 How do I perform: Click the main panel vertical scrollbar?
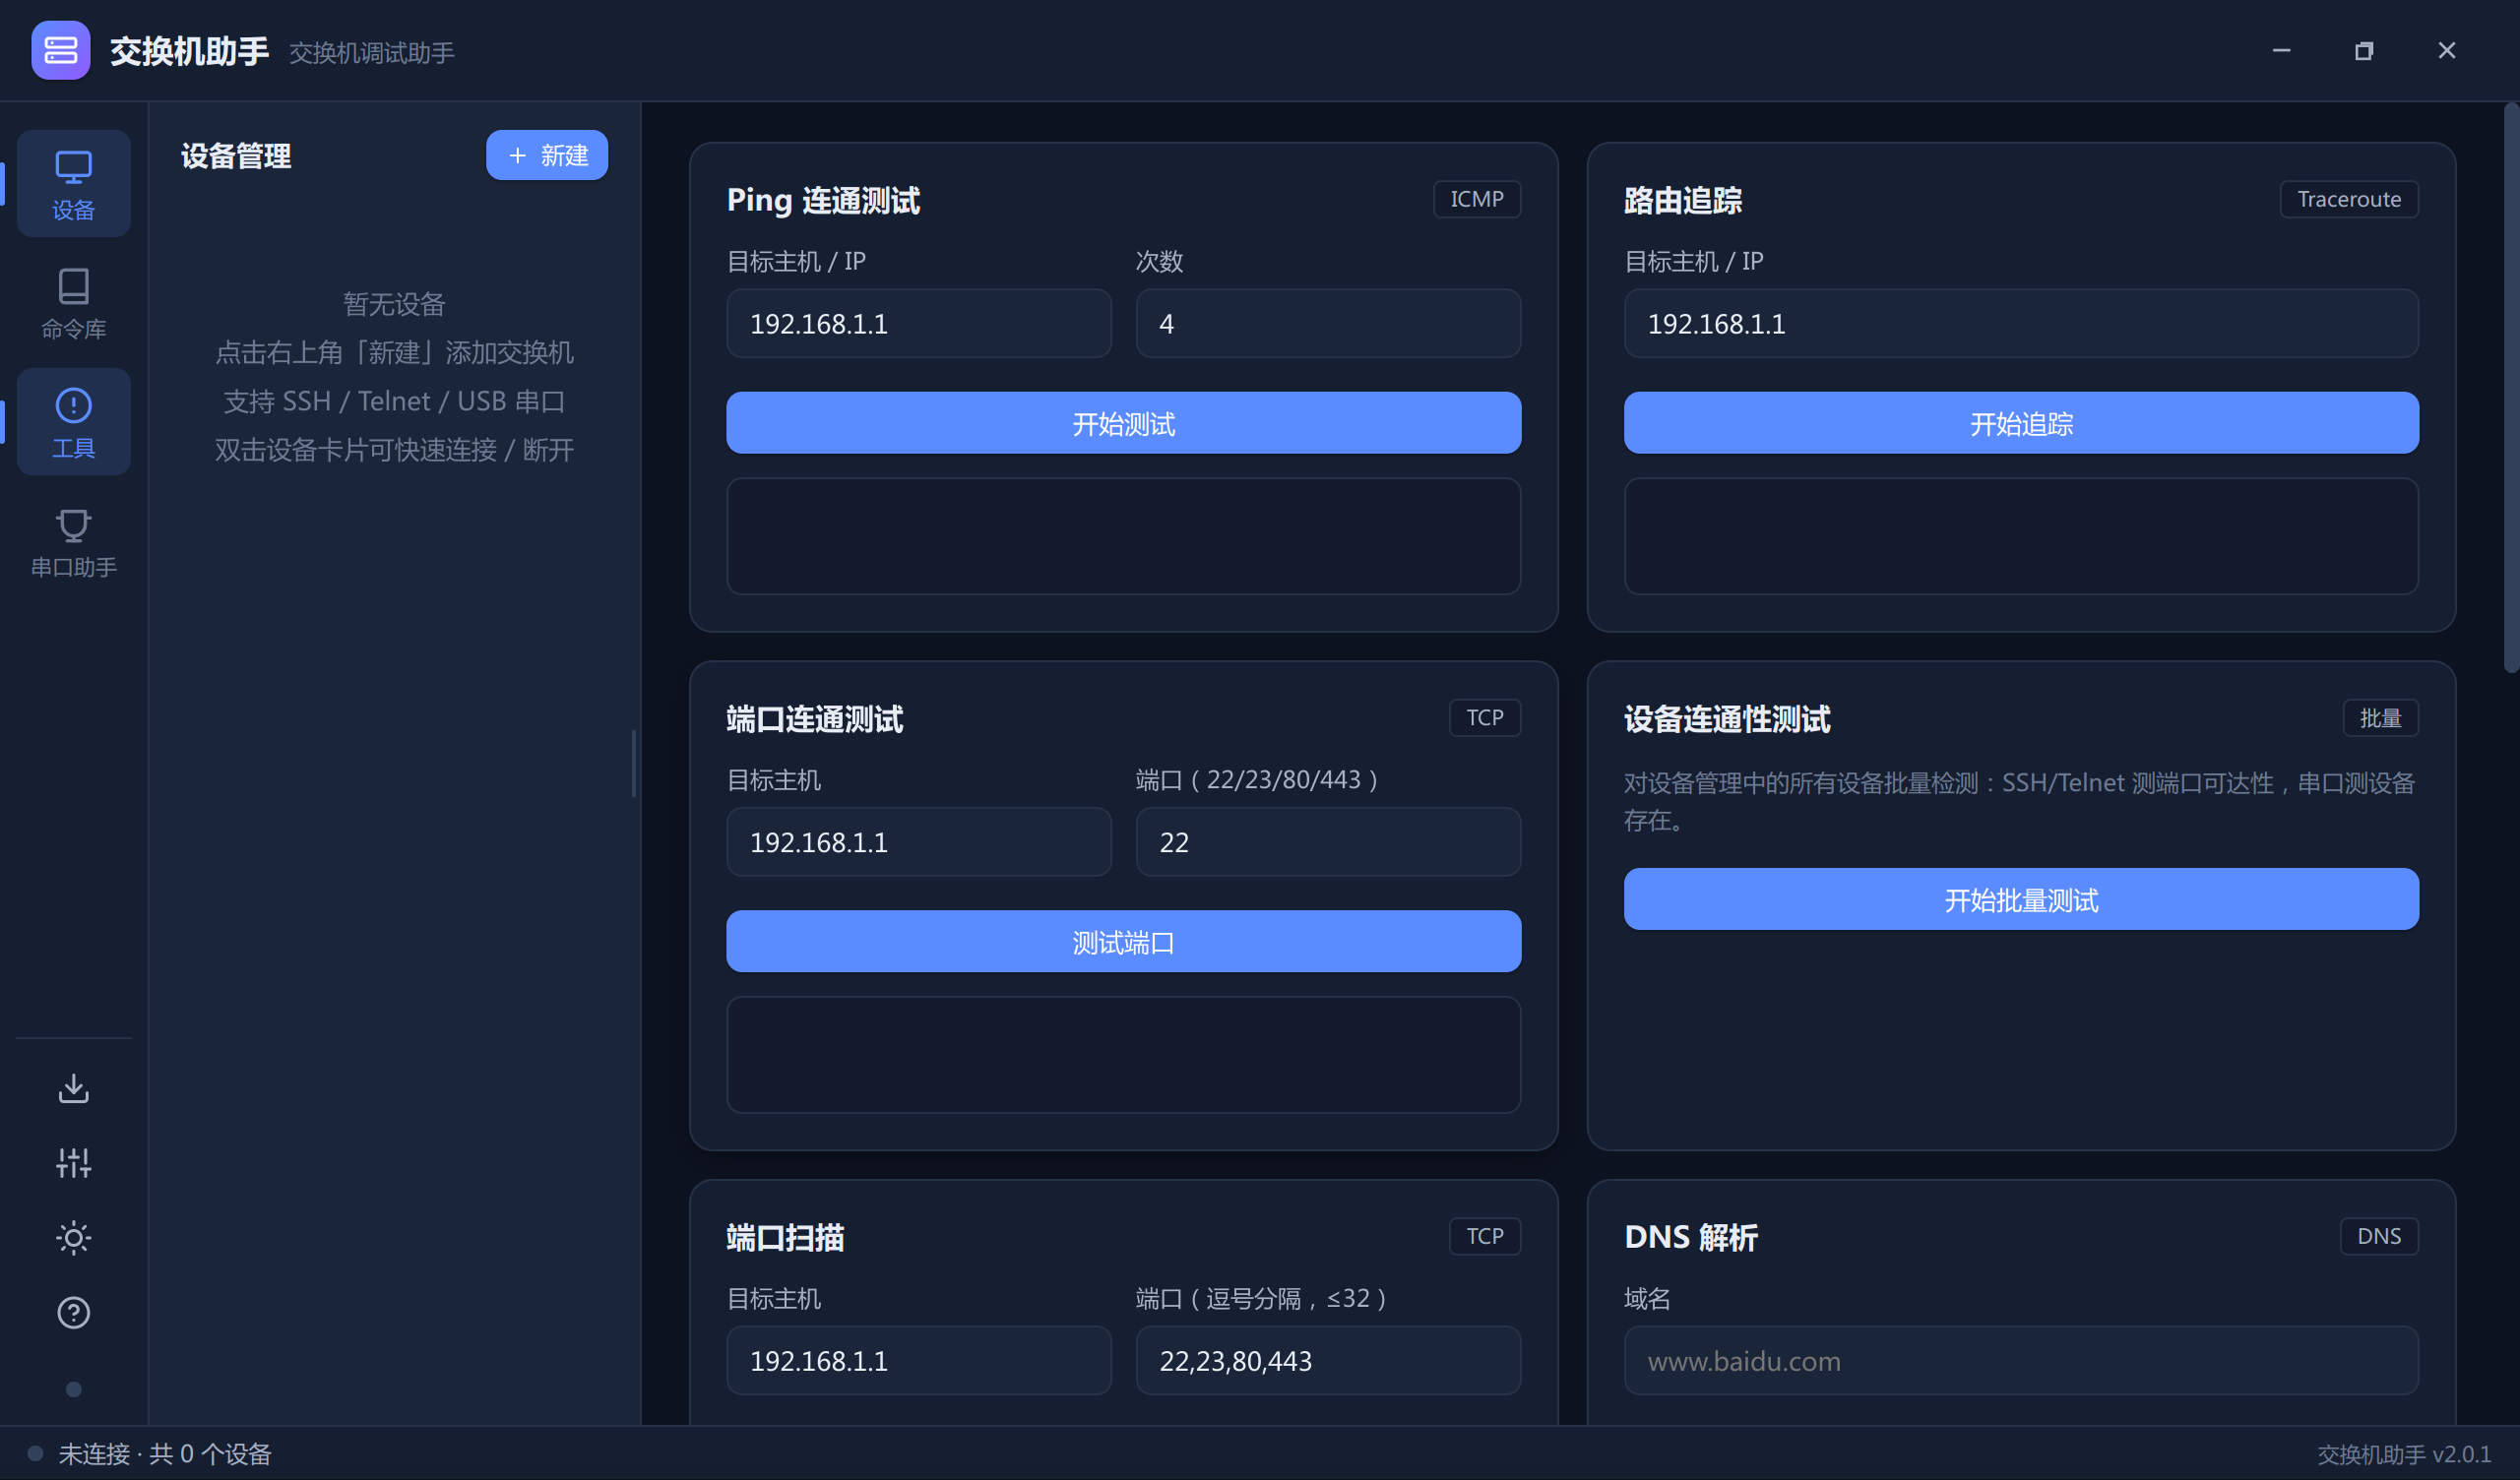click(2511, 388)
